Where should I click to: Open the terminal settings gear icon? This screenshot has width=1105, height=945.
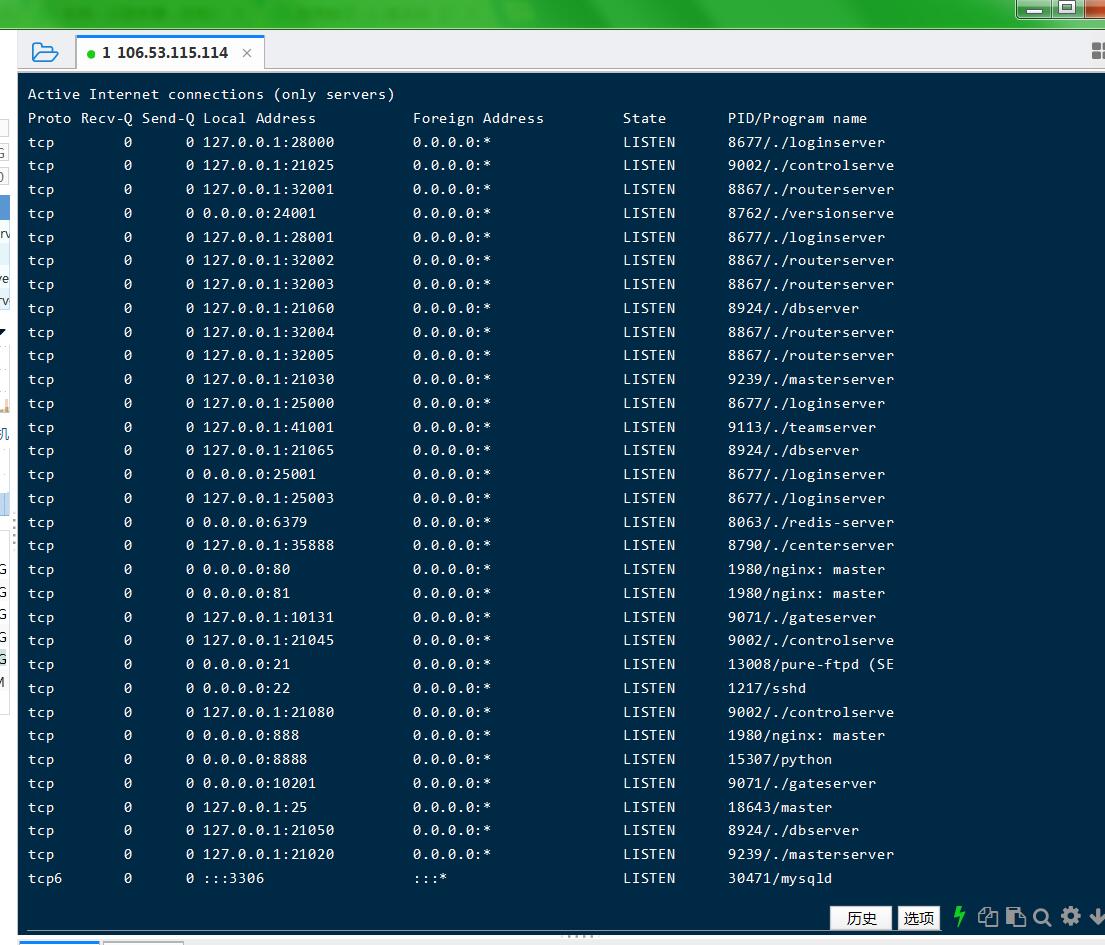tap(1070, 916)
